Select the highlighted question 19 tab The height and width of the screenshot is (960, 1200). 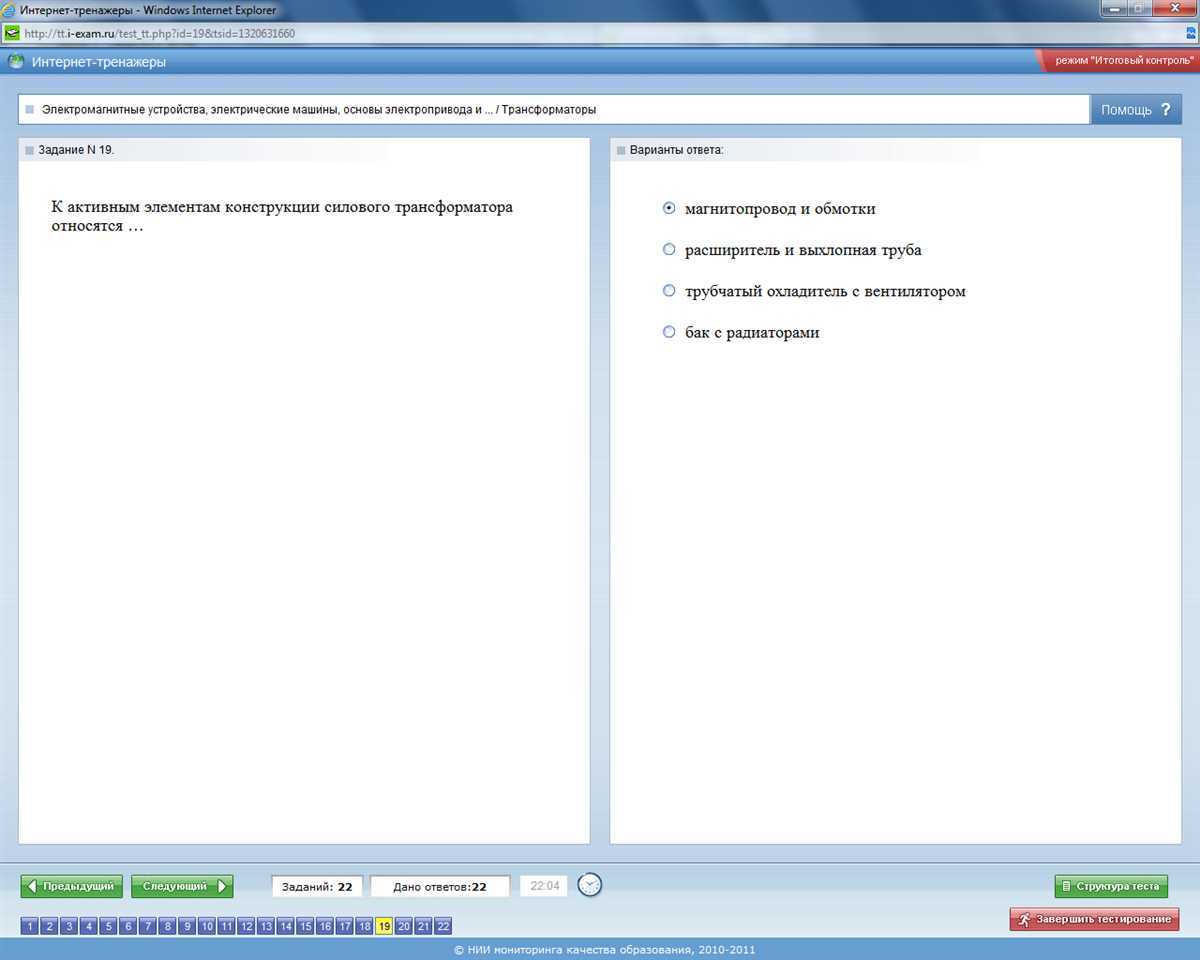point(384,926)
